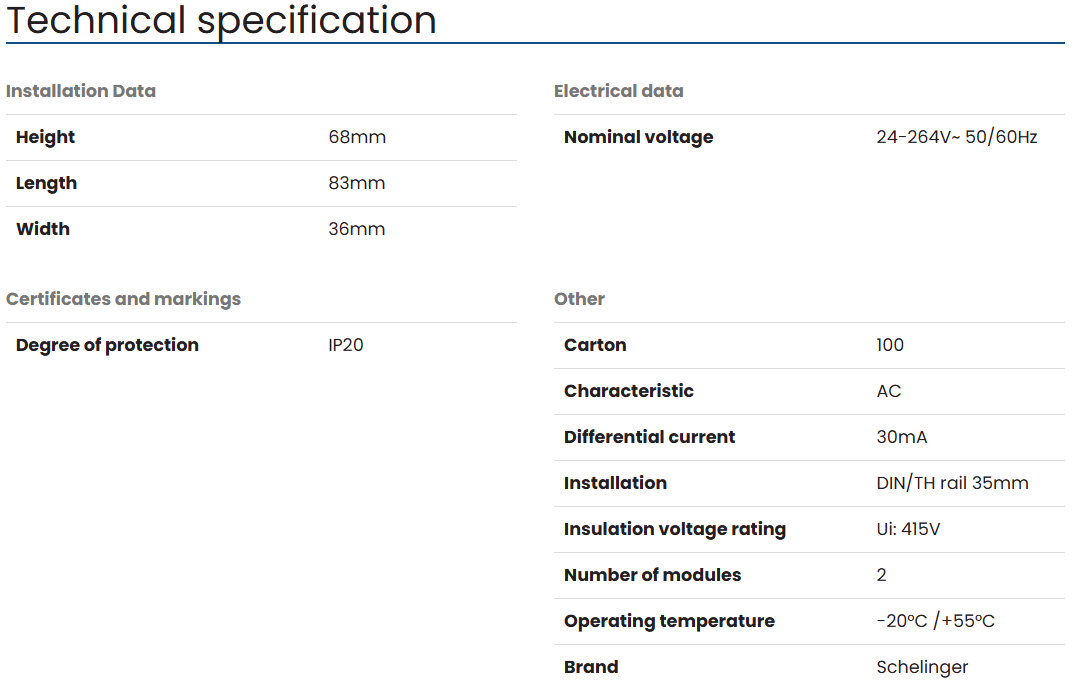Click the Electrical data section title
Viewport: 1078px width, 689px height.
coord(619,91)
